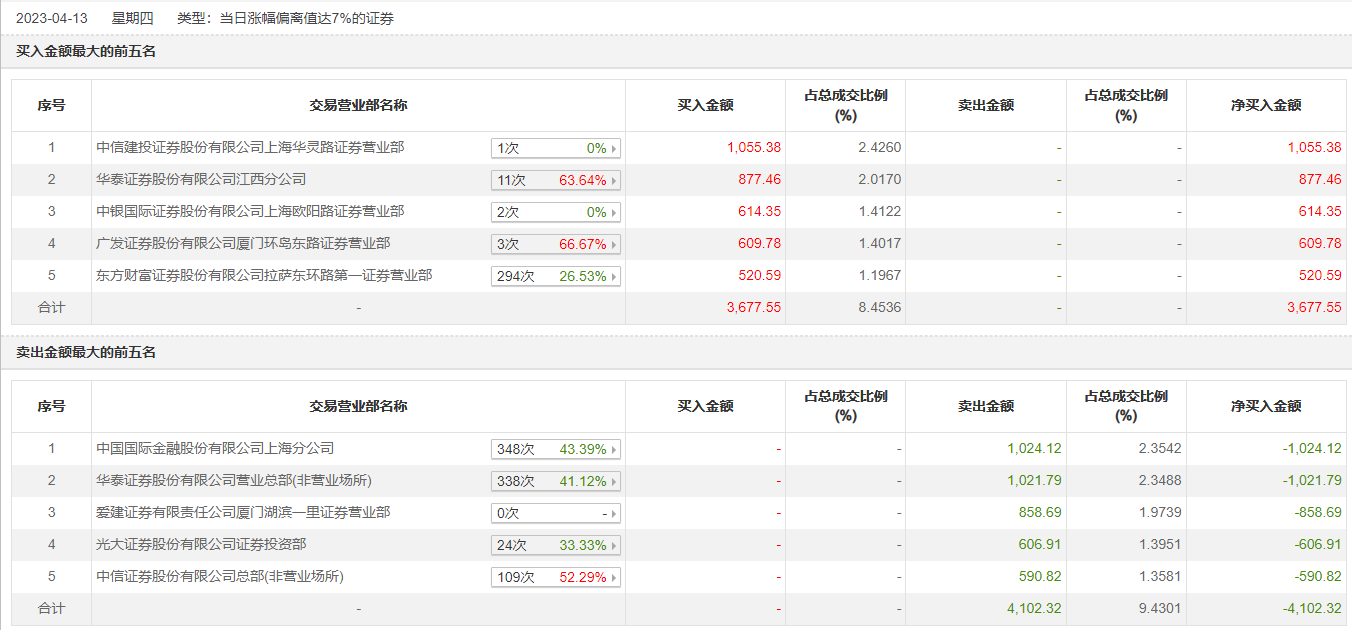
Task: Open 光大证券股份有限公司证券投资部 link
Action: coord(201,544)
